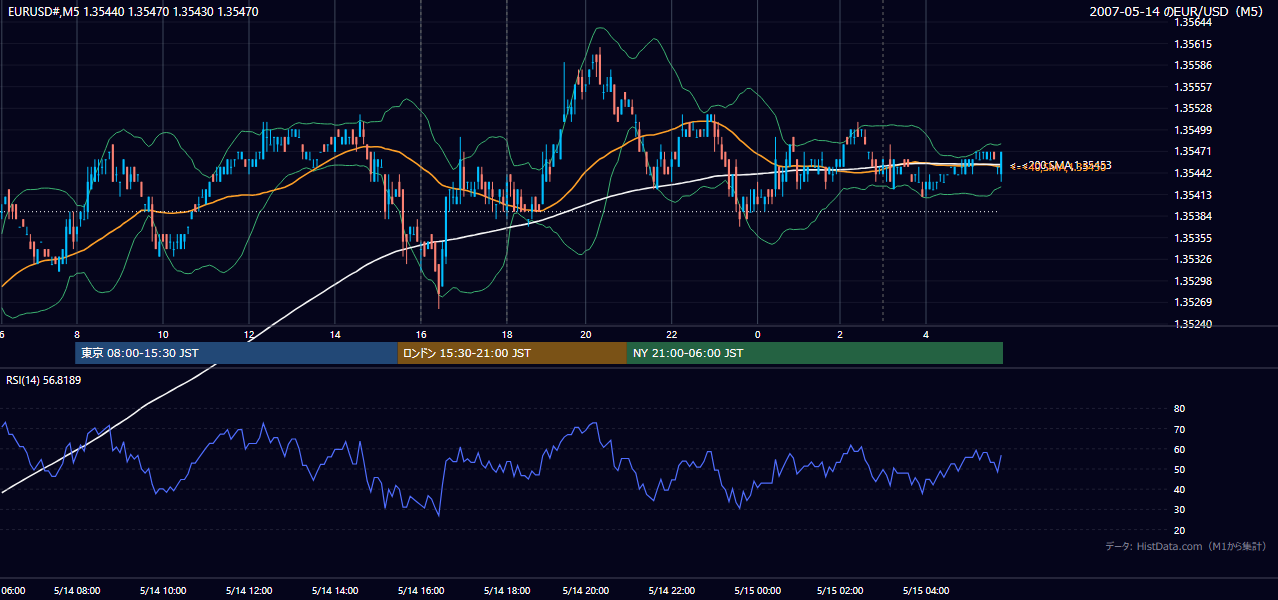Image resolution: width=1278 pixels, height=600 pixels.
Task: Select the ロンドン 15:30-21:00 JST session bar
Action: [x=512, y=353]
